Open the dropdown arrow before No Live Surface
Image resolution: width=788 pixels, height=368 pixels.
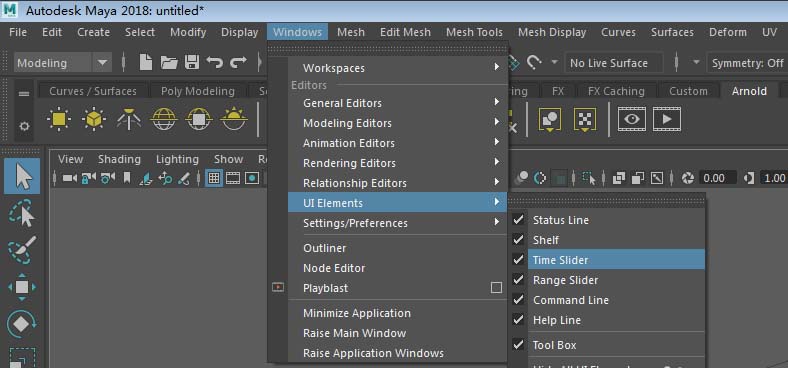[554, 62]
